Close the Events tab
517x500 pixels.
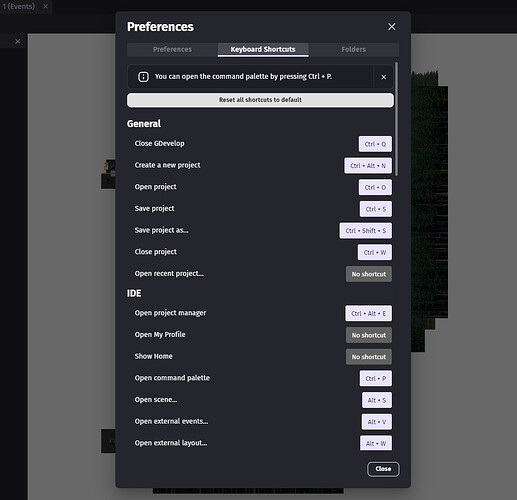[46, 6]
